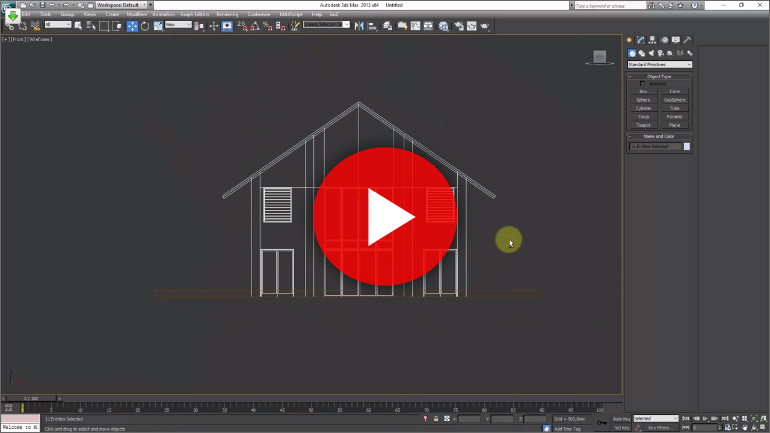Switch to the Motion panel tab
Image resolution: width=770 pixels, height=433 pixels.
point(664,40)
